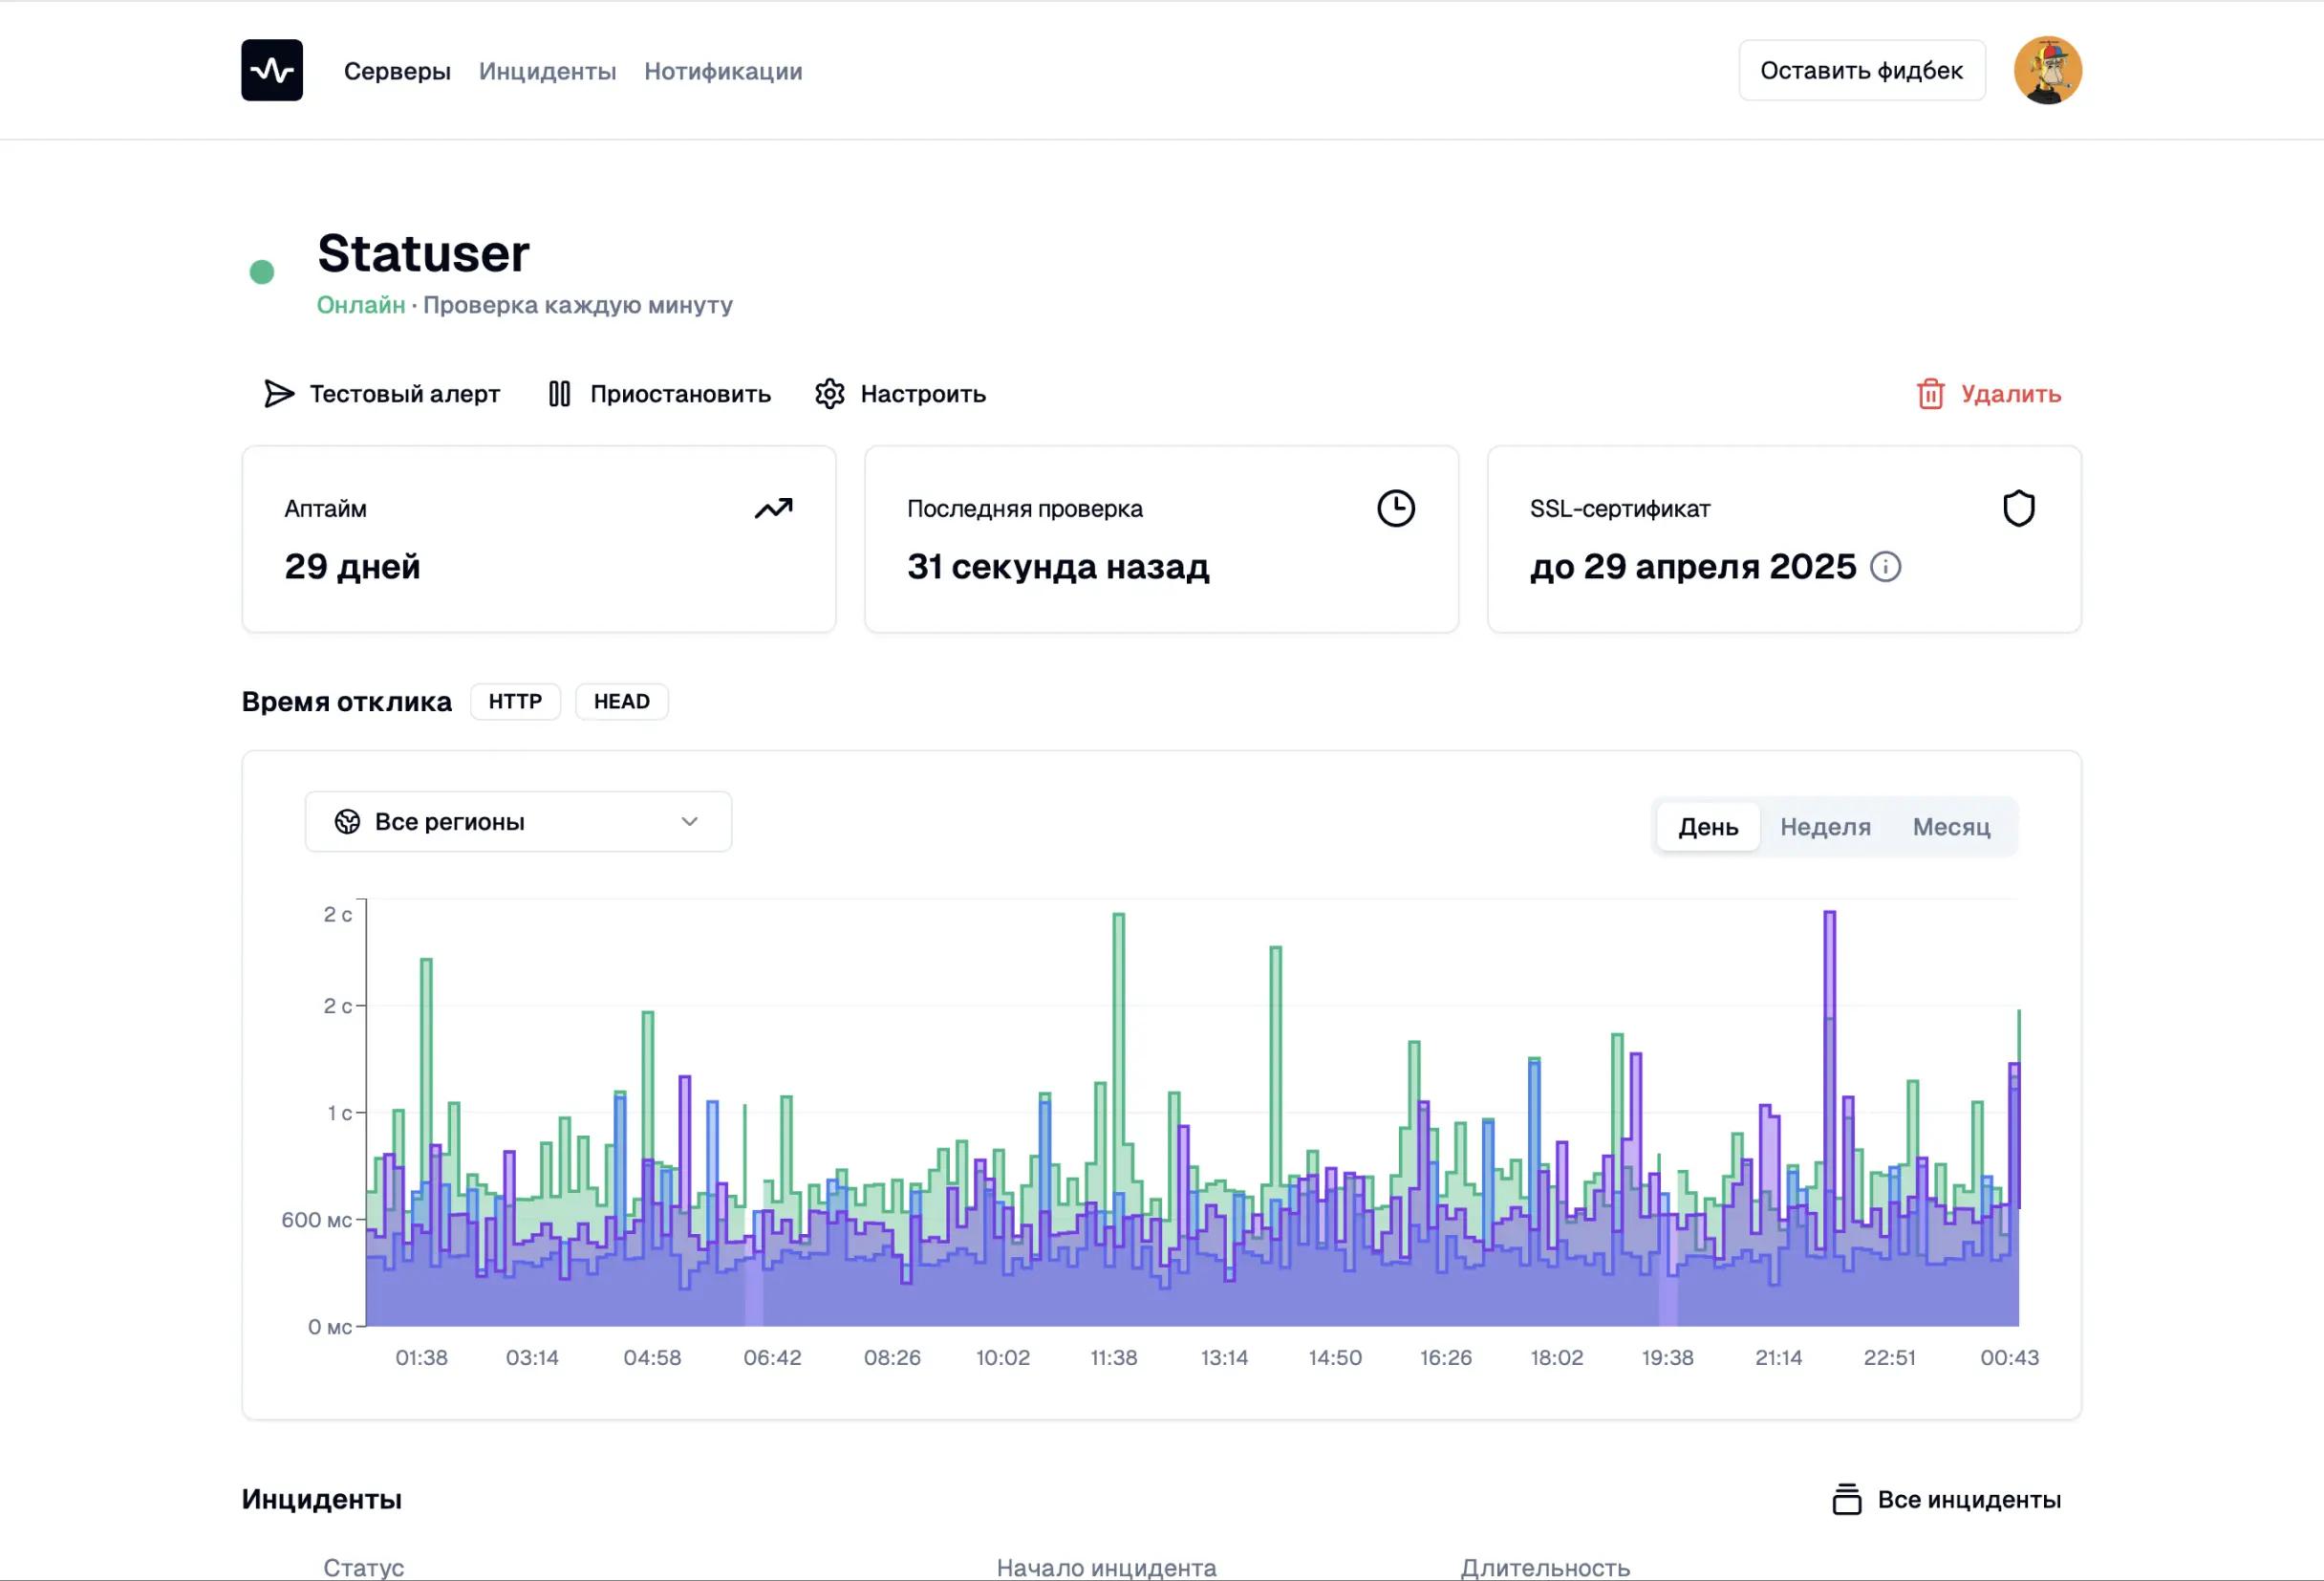The width and height of the screenshot is (2324, 1581).
Task: Click the red trash icon to delete monitor
Action: coord(1930,394)
